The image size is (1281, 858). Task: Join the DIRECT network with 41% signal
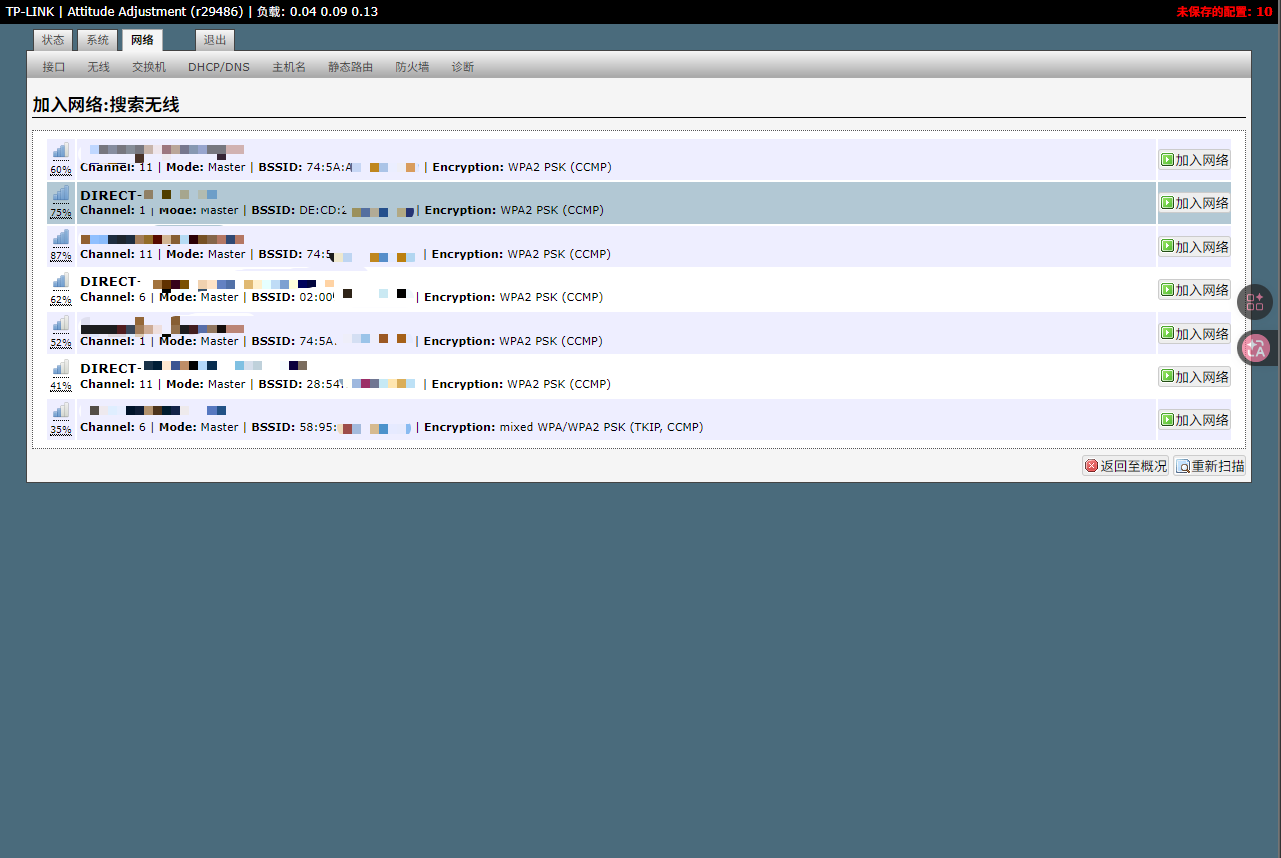(1194, 377)
